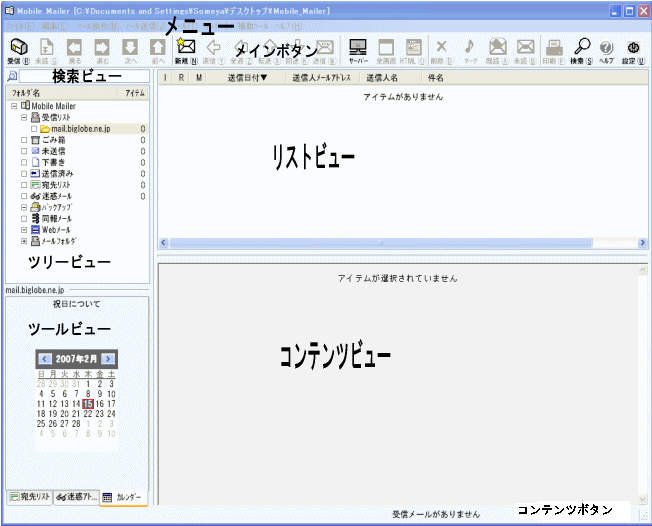Screen dimensions: 652x526
Task: Collapse the 受信リスト tree node
Action: [x=24, y=117]
